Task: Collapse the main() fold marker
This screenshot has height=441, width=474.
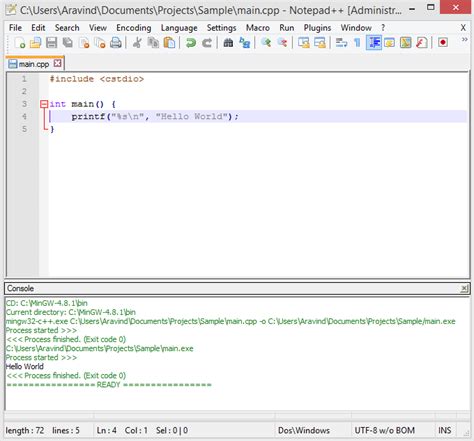Action: coord(44,104)
